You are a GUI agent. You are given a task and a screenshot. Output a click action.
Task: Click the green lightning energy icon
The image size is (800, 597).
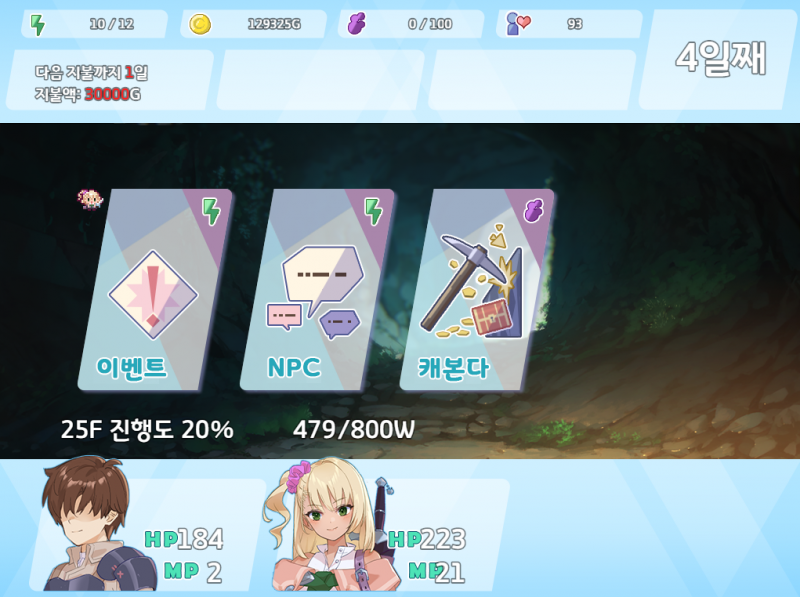[x=37, y=24]
